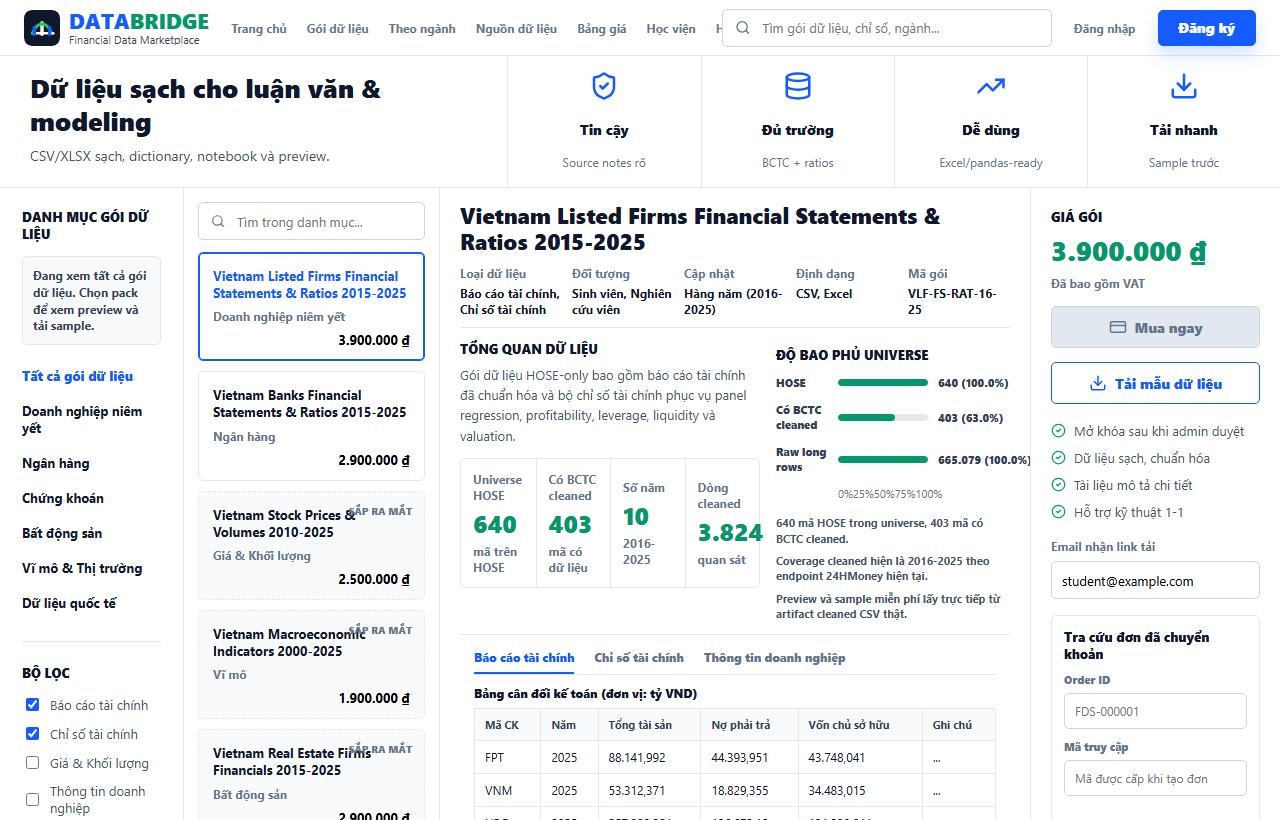Click the trend arrow icon above Dễ dùng
Viewport: 1280px width, 820px height.
[x=991, y=86]
